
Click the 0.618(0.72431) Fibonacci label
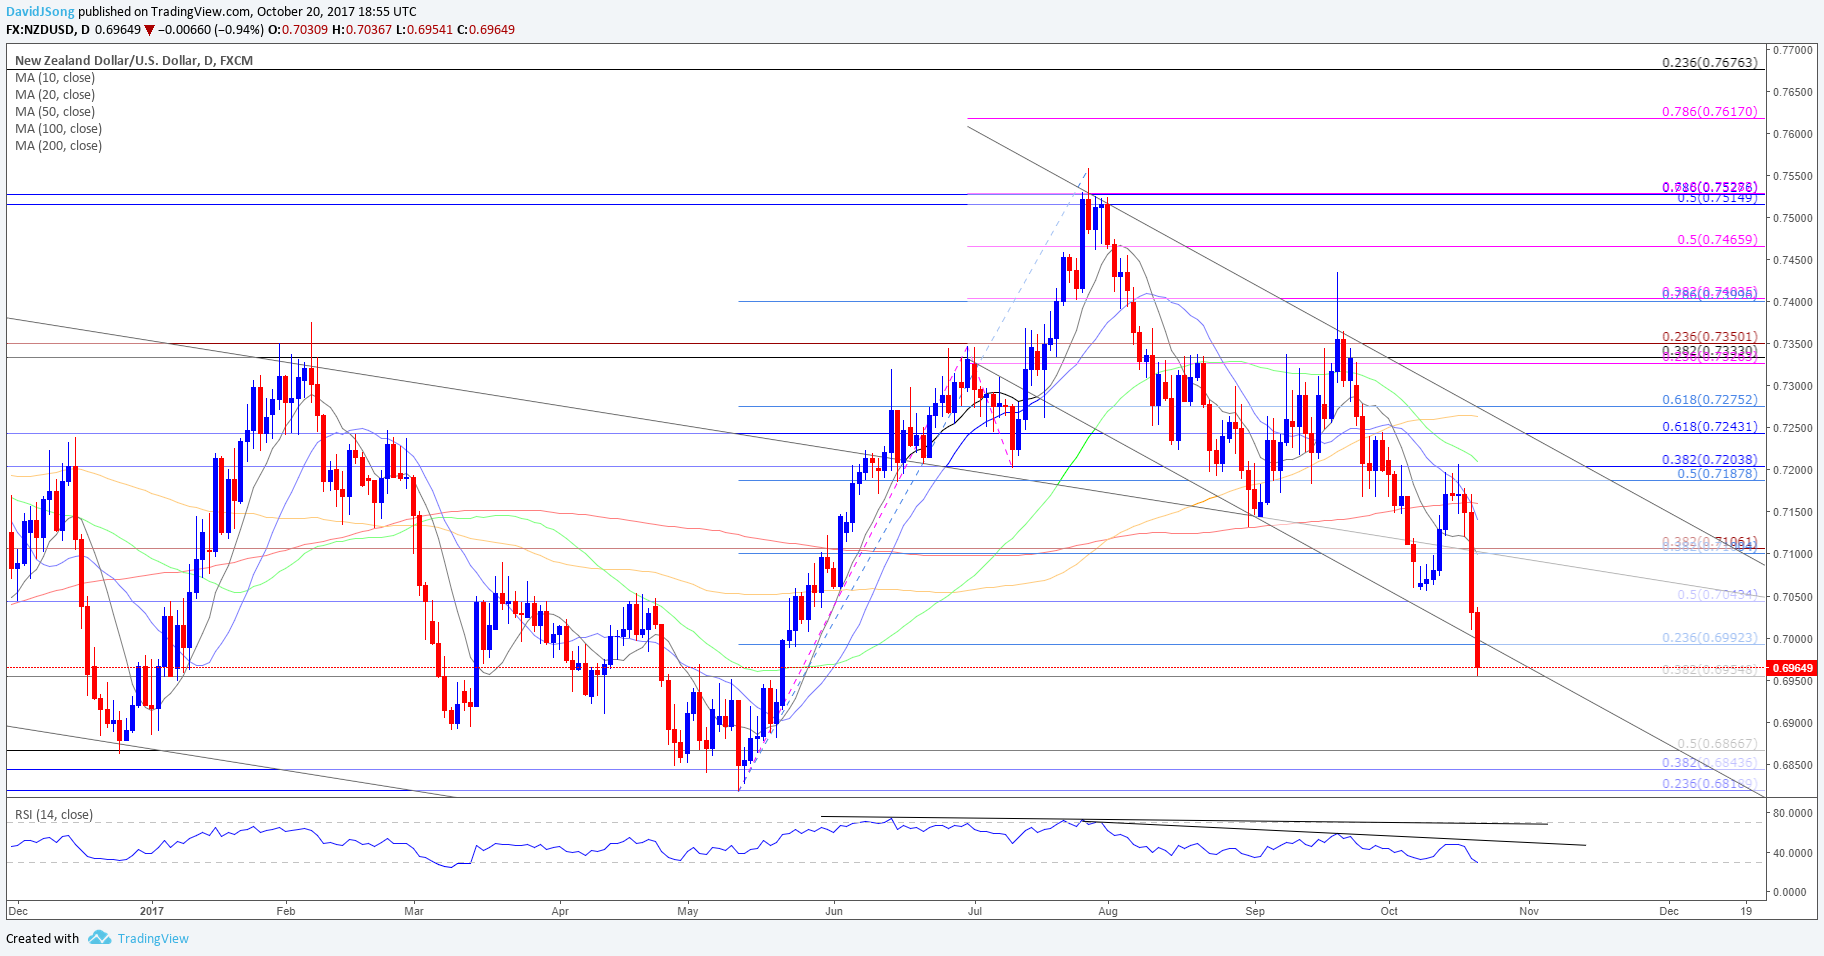[x=1709, y=427]
